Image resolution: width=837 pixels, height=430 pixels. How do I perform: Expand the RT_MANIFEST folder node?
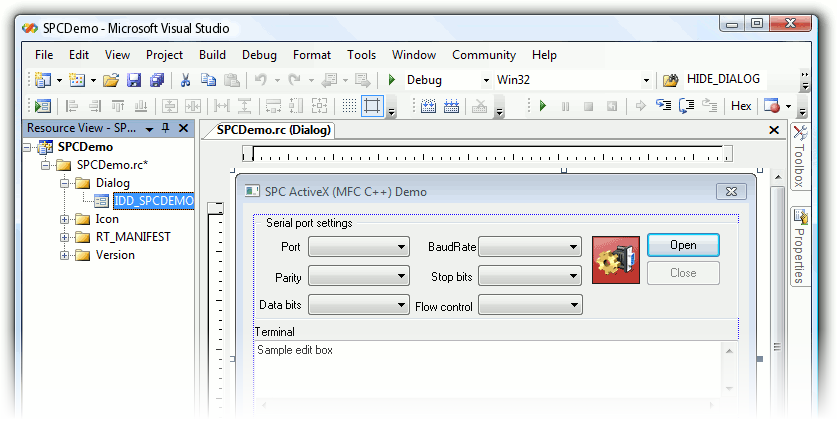click(65, 237)
